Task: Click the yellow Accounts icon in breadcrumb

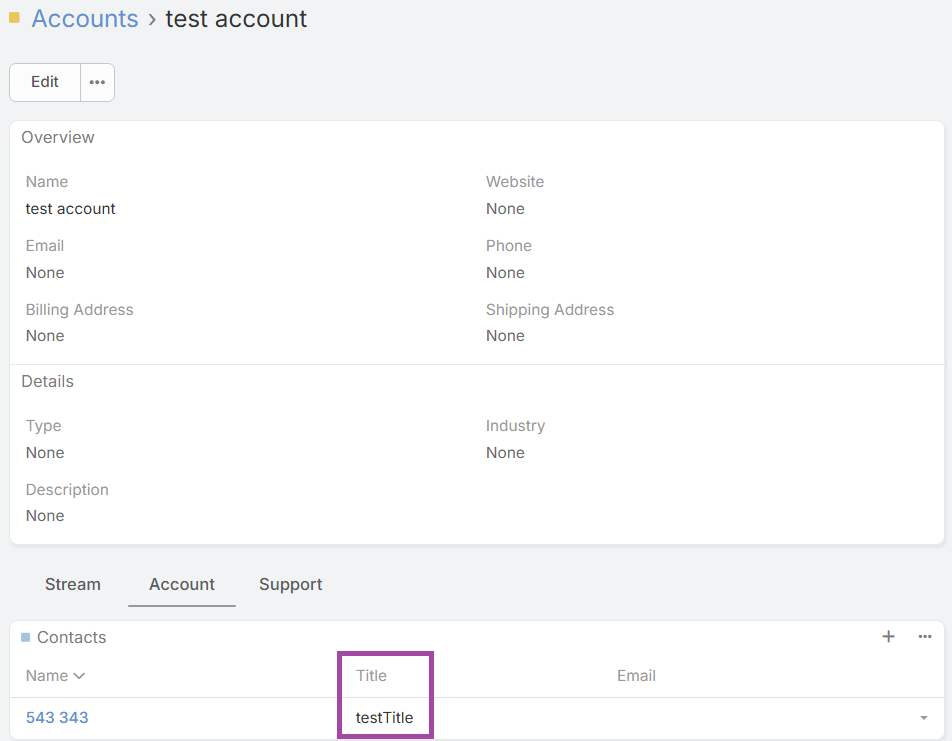Action: click(x=14, y=18)
